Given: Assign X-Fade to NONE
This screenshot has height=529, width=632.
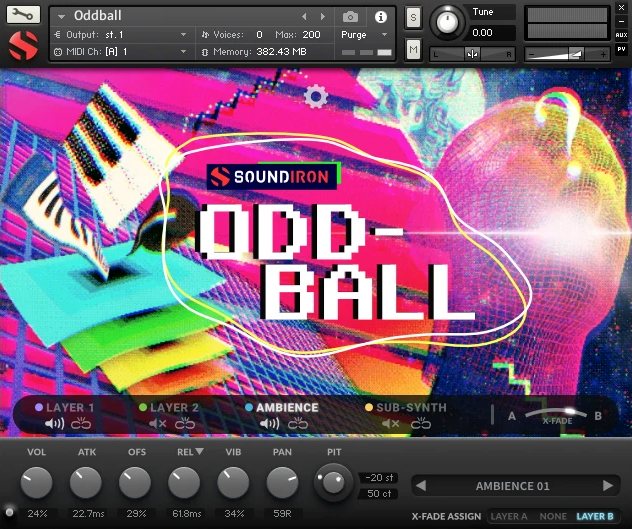Looking at the screenshot, I should [553, 516].
